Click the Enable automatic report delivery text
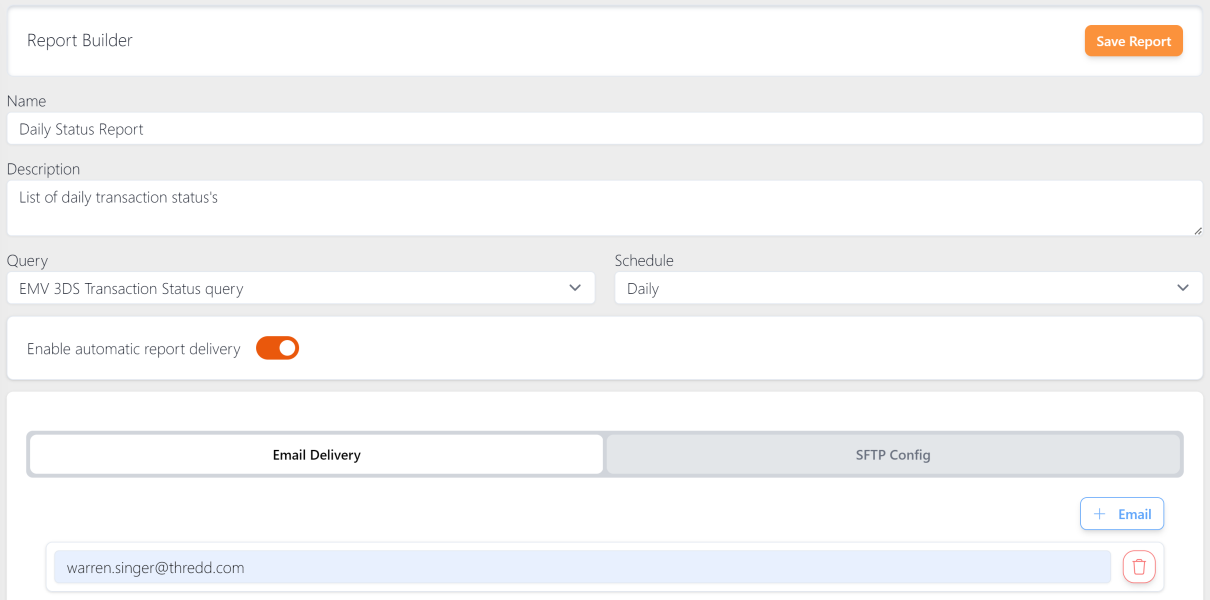Image resolution: width=1210 pixels, height=600 pixels. pos(134,349)
